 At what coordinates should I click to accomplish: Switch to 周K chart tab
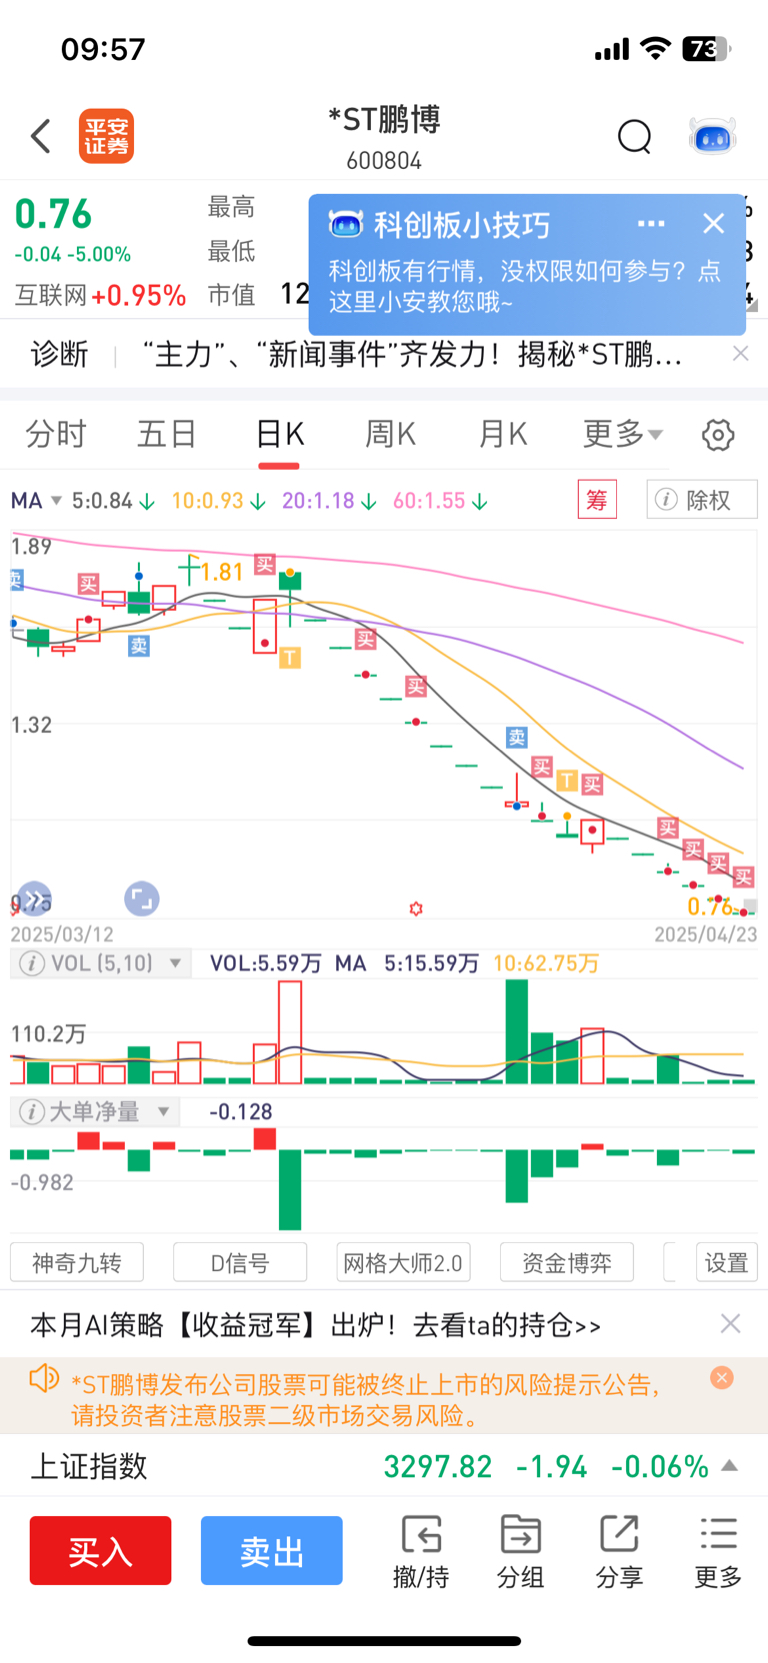pos(390,434)
